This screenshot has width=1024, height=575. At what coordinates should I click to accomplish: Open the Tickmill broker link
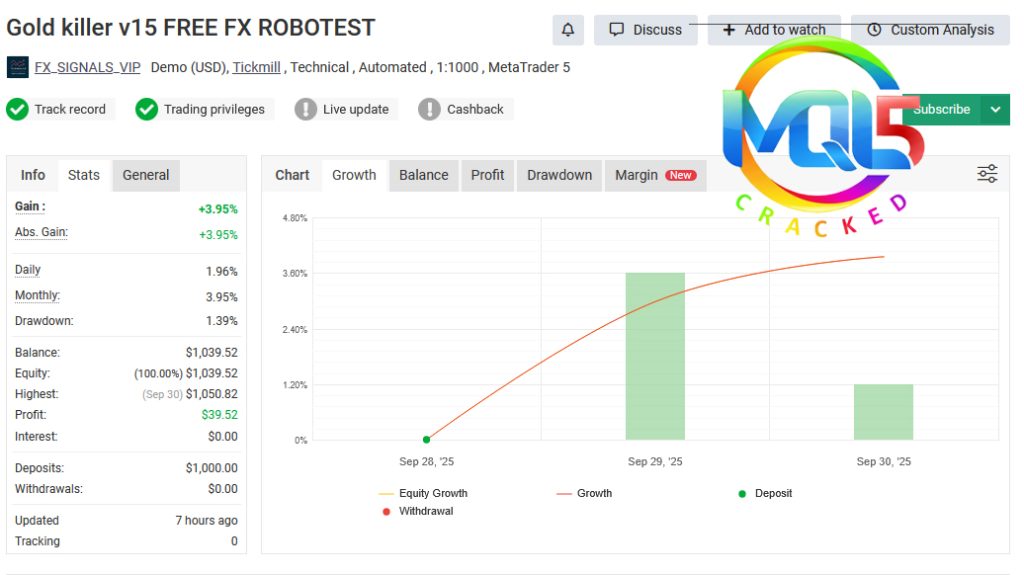click(x=256, y=67)
